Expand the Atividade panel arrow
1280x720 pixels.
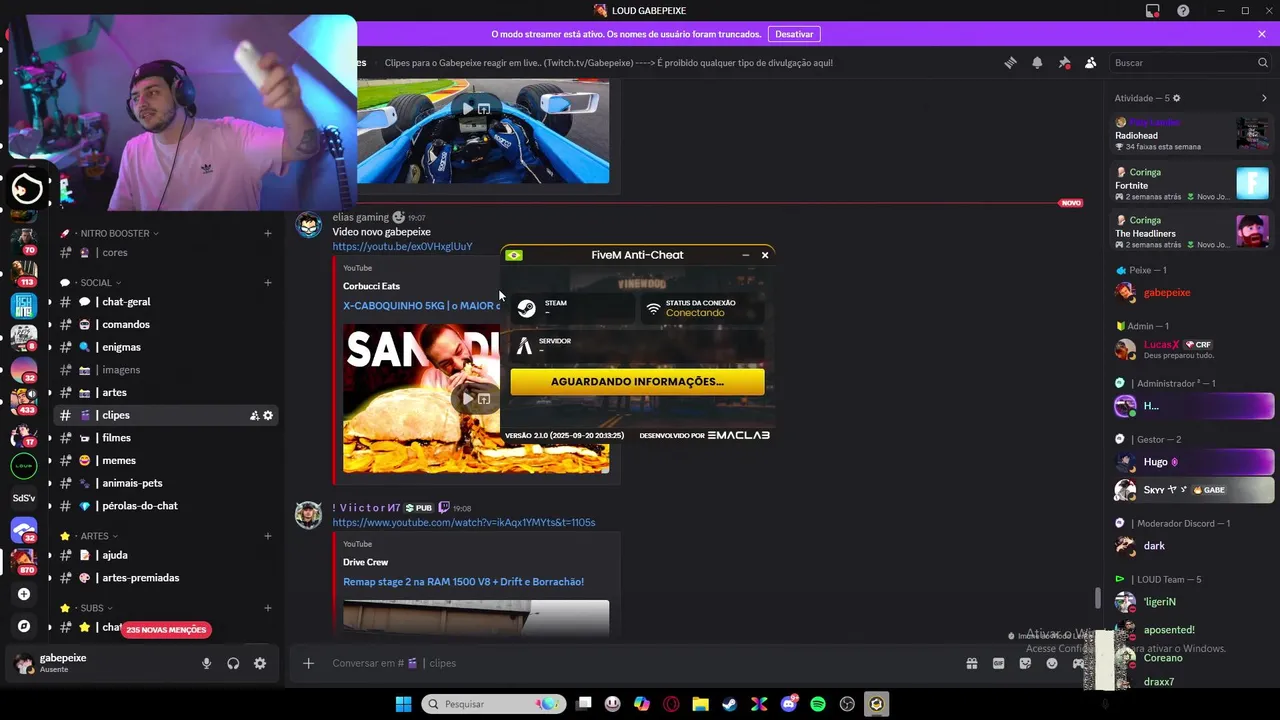[1264, 98]
